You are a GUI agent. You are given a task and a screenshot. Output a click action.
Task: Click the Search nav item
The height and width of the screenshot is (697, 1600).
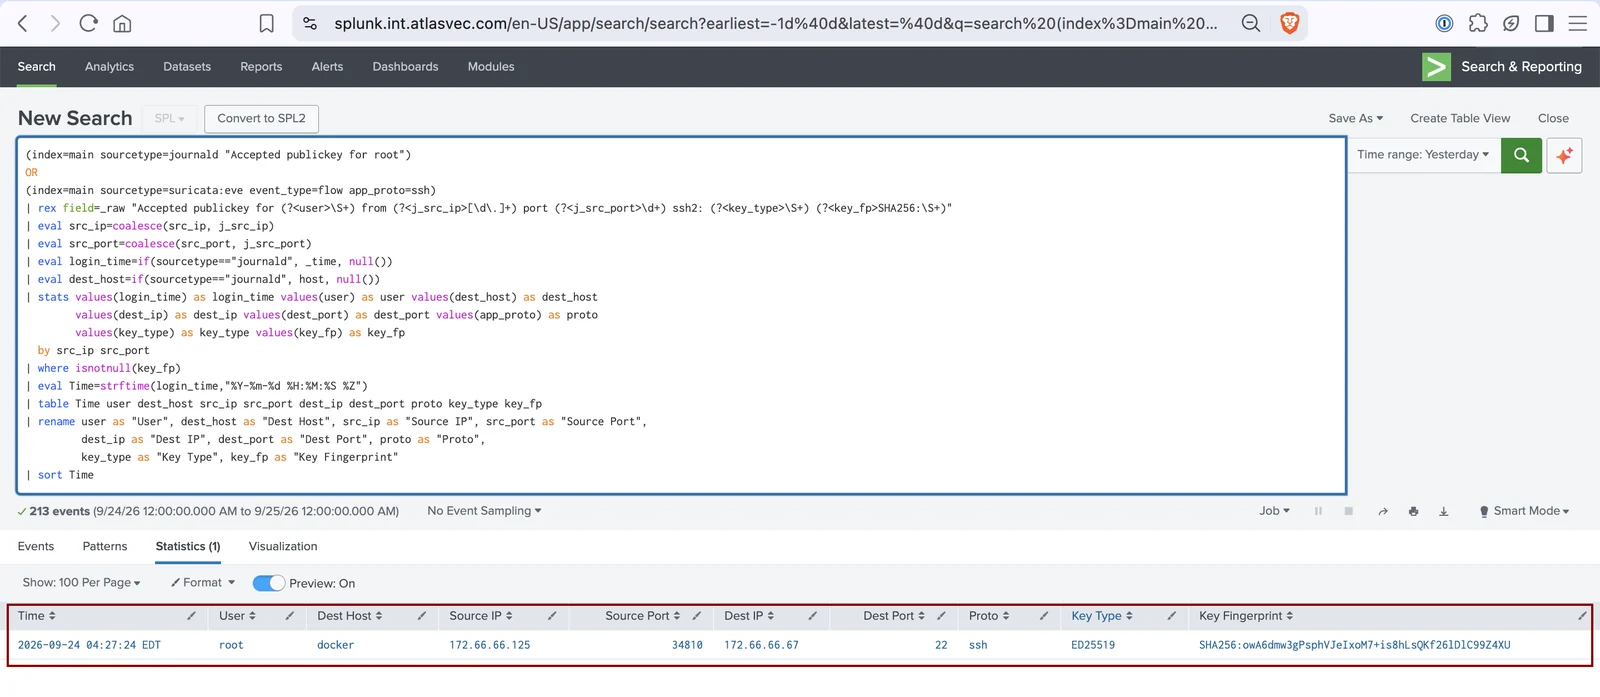pos(37,67)
